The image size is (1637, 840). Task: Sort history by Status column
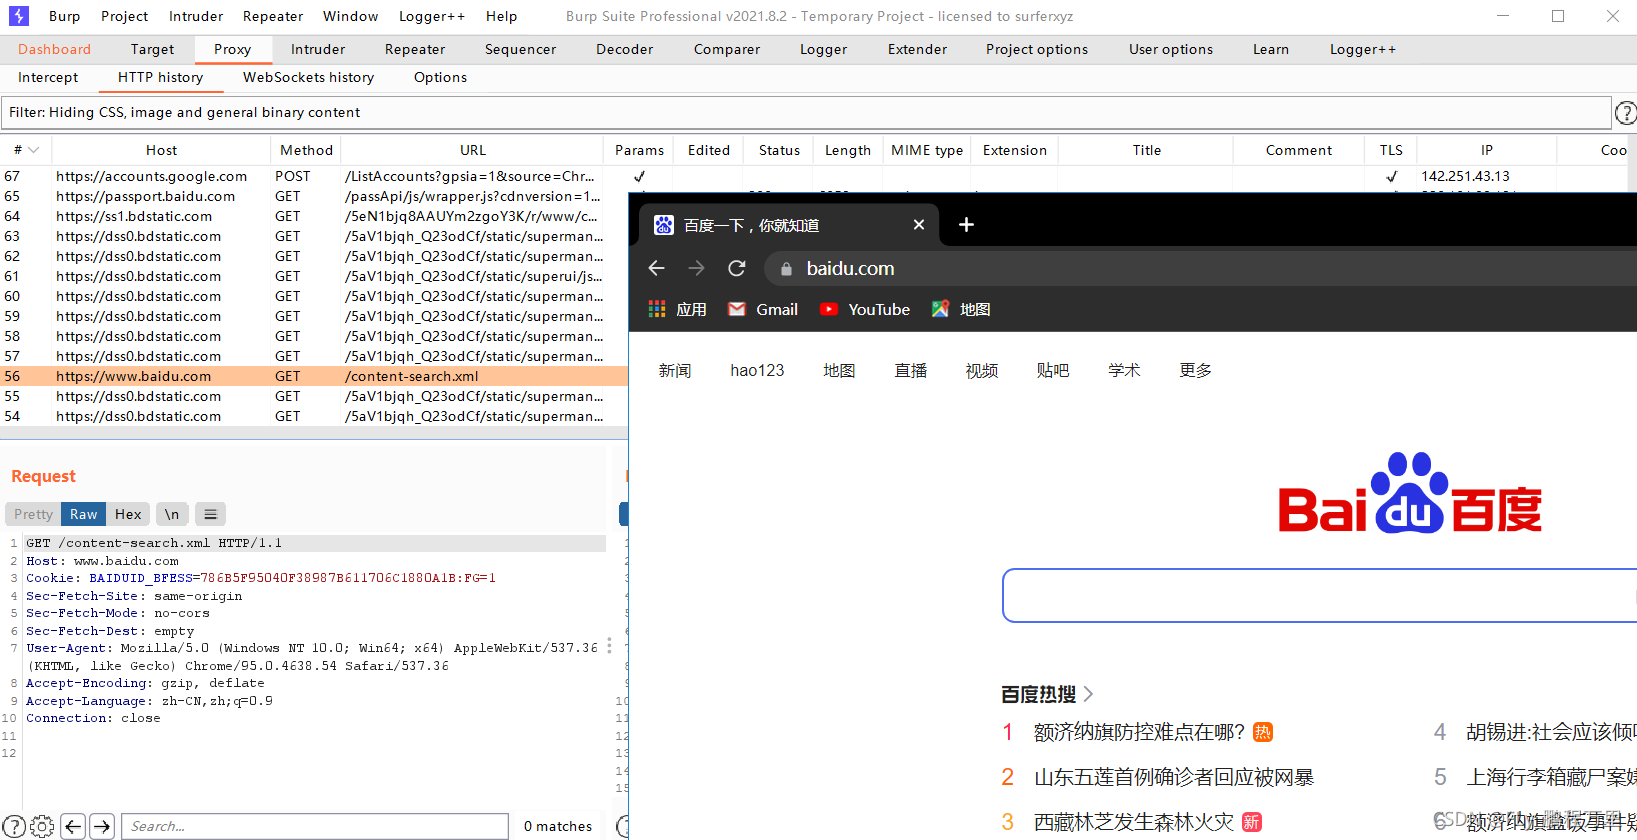(x=779, y=150)
